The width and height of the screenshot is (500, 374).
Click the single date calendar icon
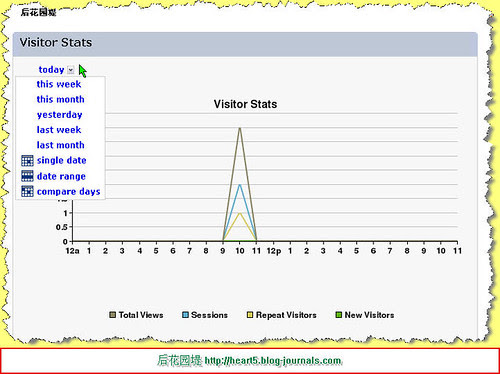(27, 161)
